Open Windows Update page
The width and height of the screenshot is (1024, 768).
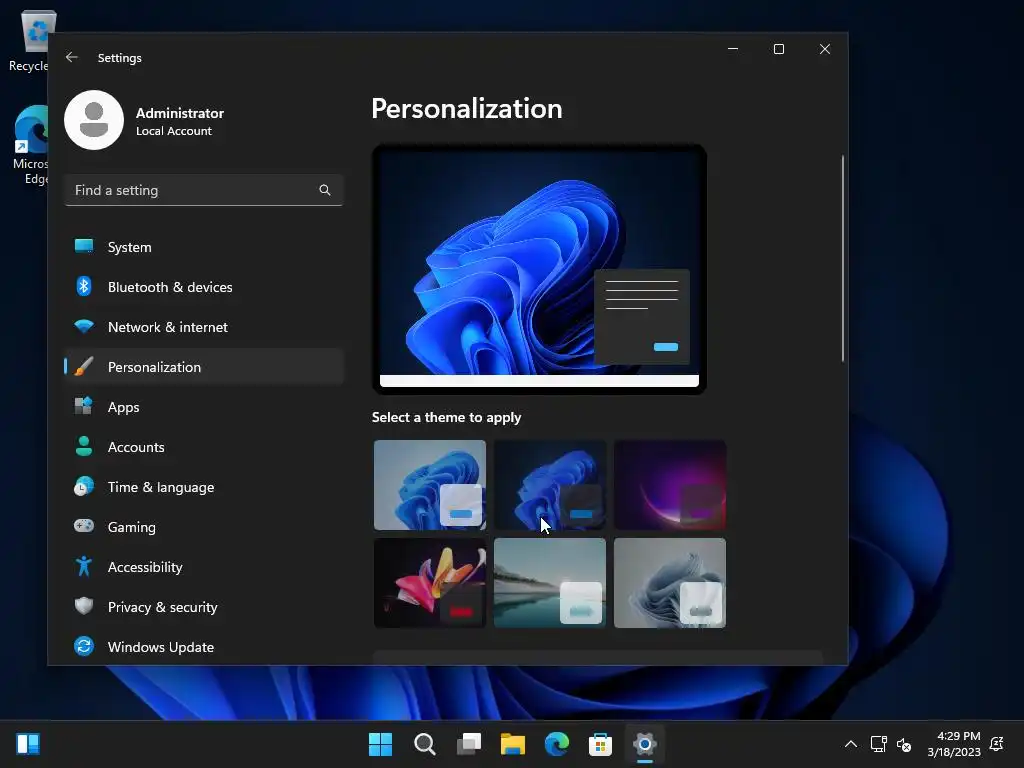tap(204, 647)
